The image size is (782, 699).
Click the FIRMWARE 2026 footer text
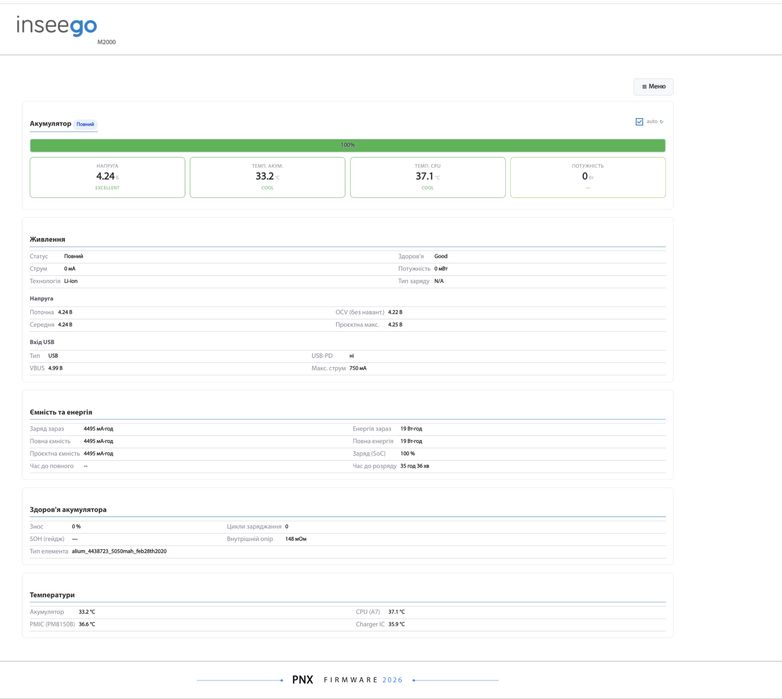(x=363, y=680)
